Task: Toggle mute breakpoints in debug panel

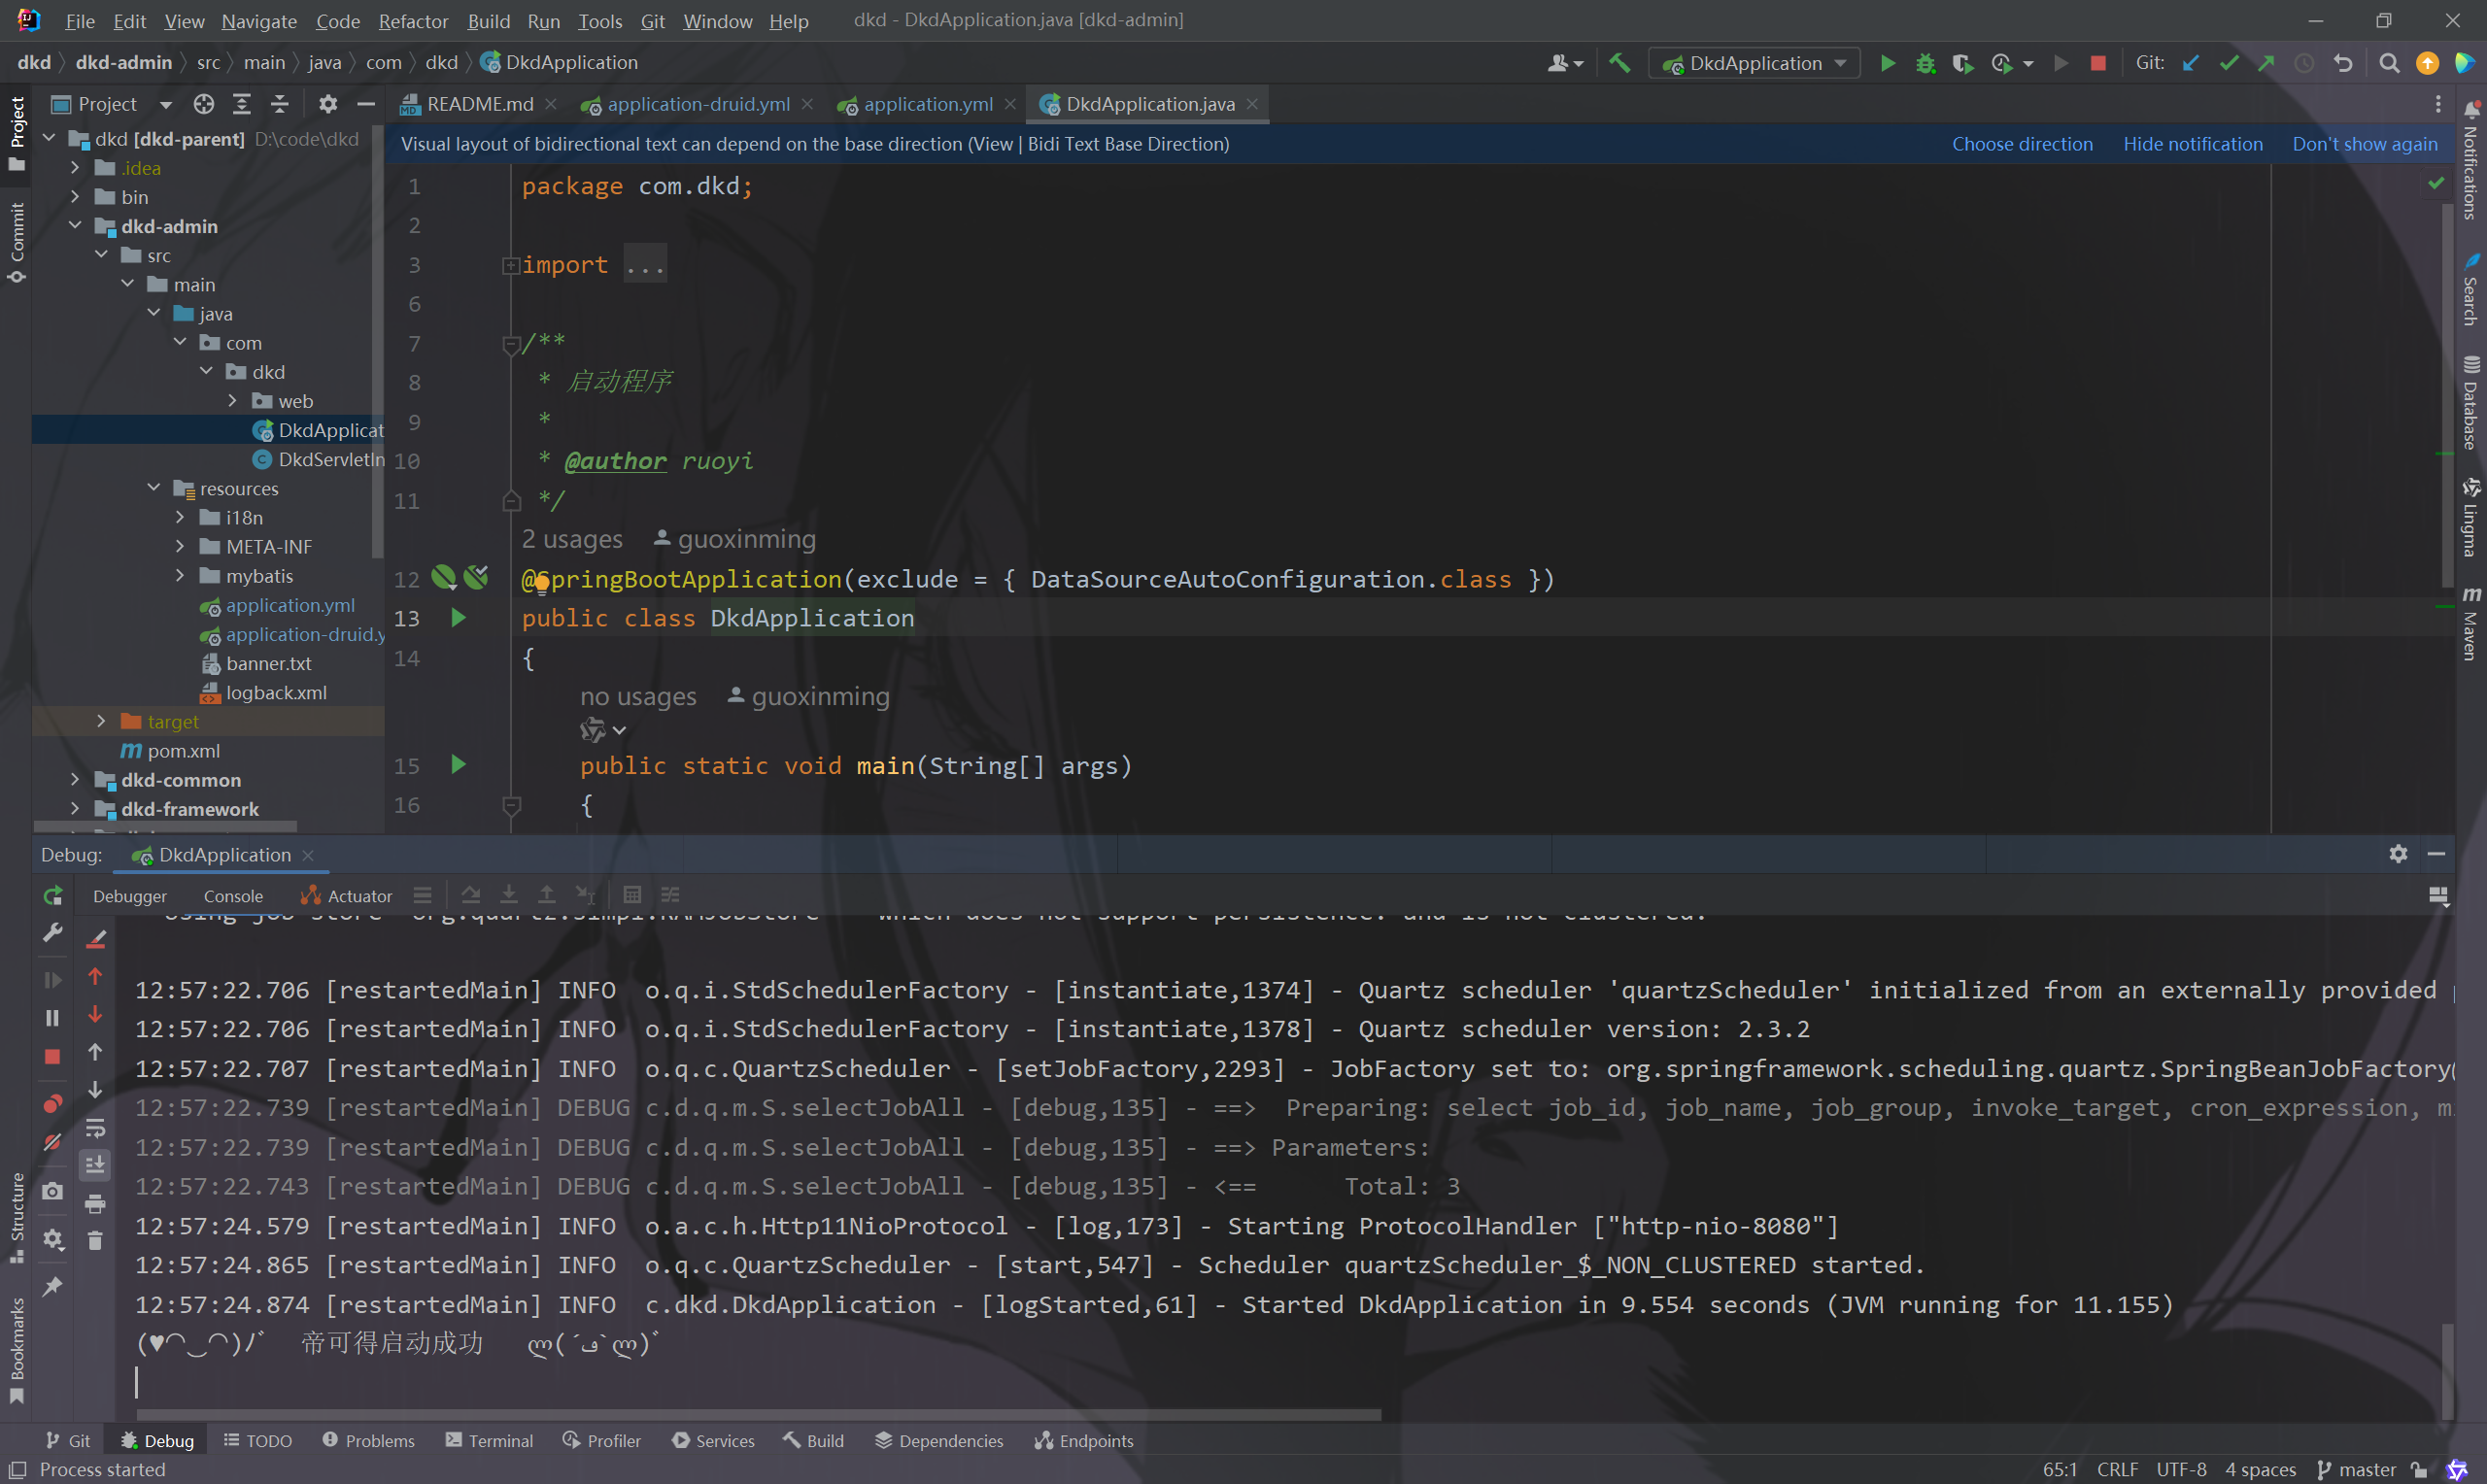Action: [53, 1142]
